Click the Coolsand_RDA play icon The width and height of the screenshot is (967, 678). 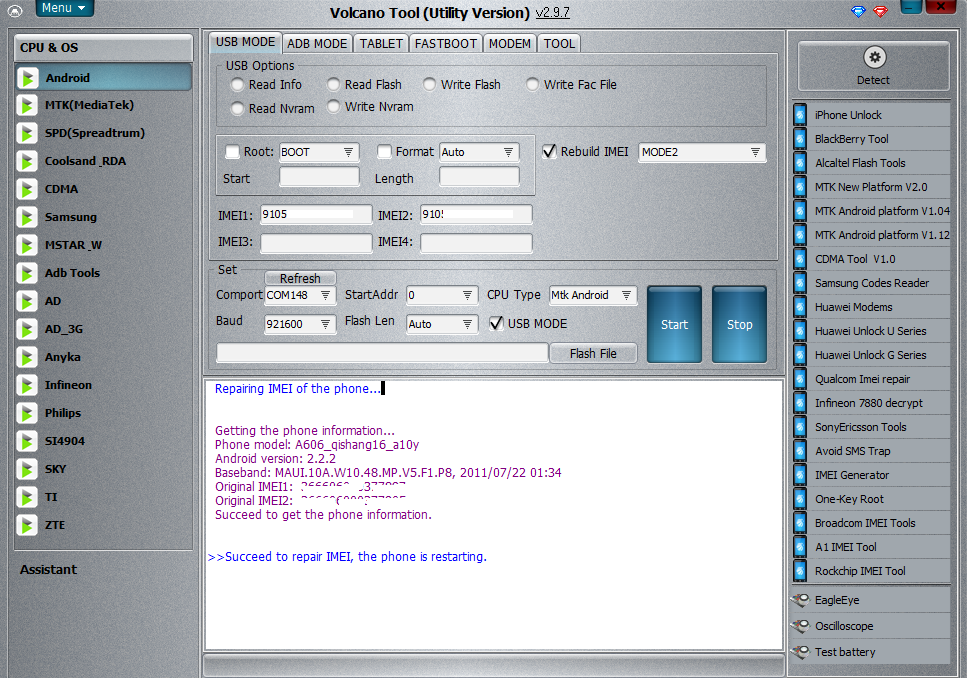[x=27, y=162]
